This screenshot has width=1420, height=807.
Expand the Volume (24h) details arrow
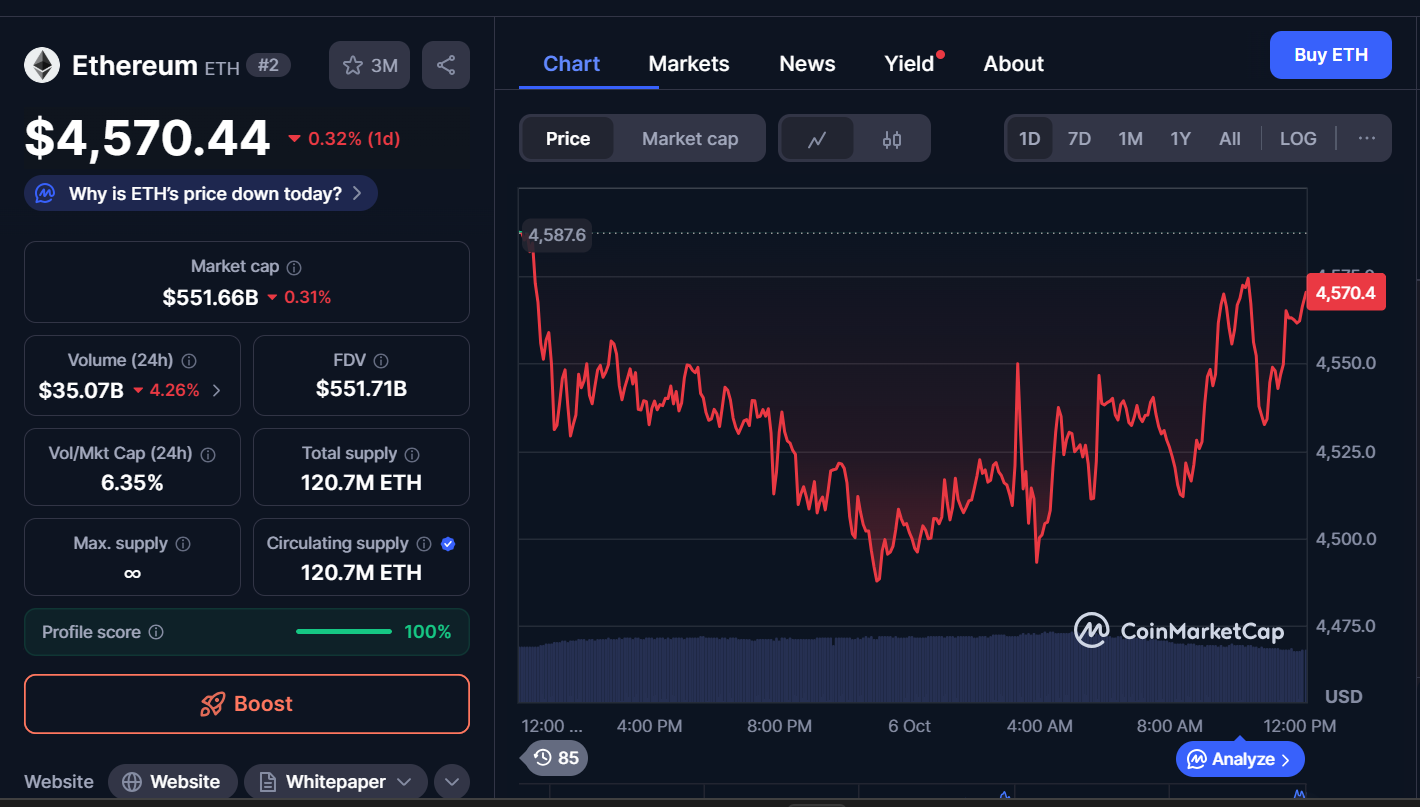217,390
